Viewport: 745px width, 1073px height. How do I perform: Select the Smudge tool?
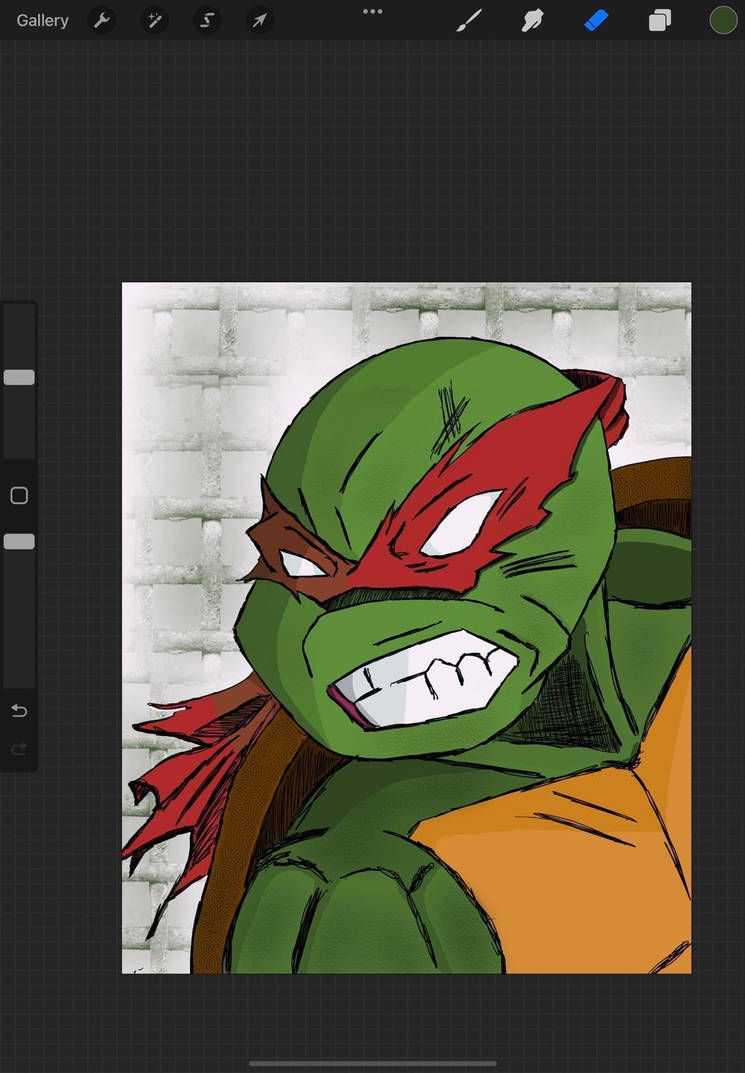click(532, 21)
